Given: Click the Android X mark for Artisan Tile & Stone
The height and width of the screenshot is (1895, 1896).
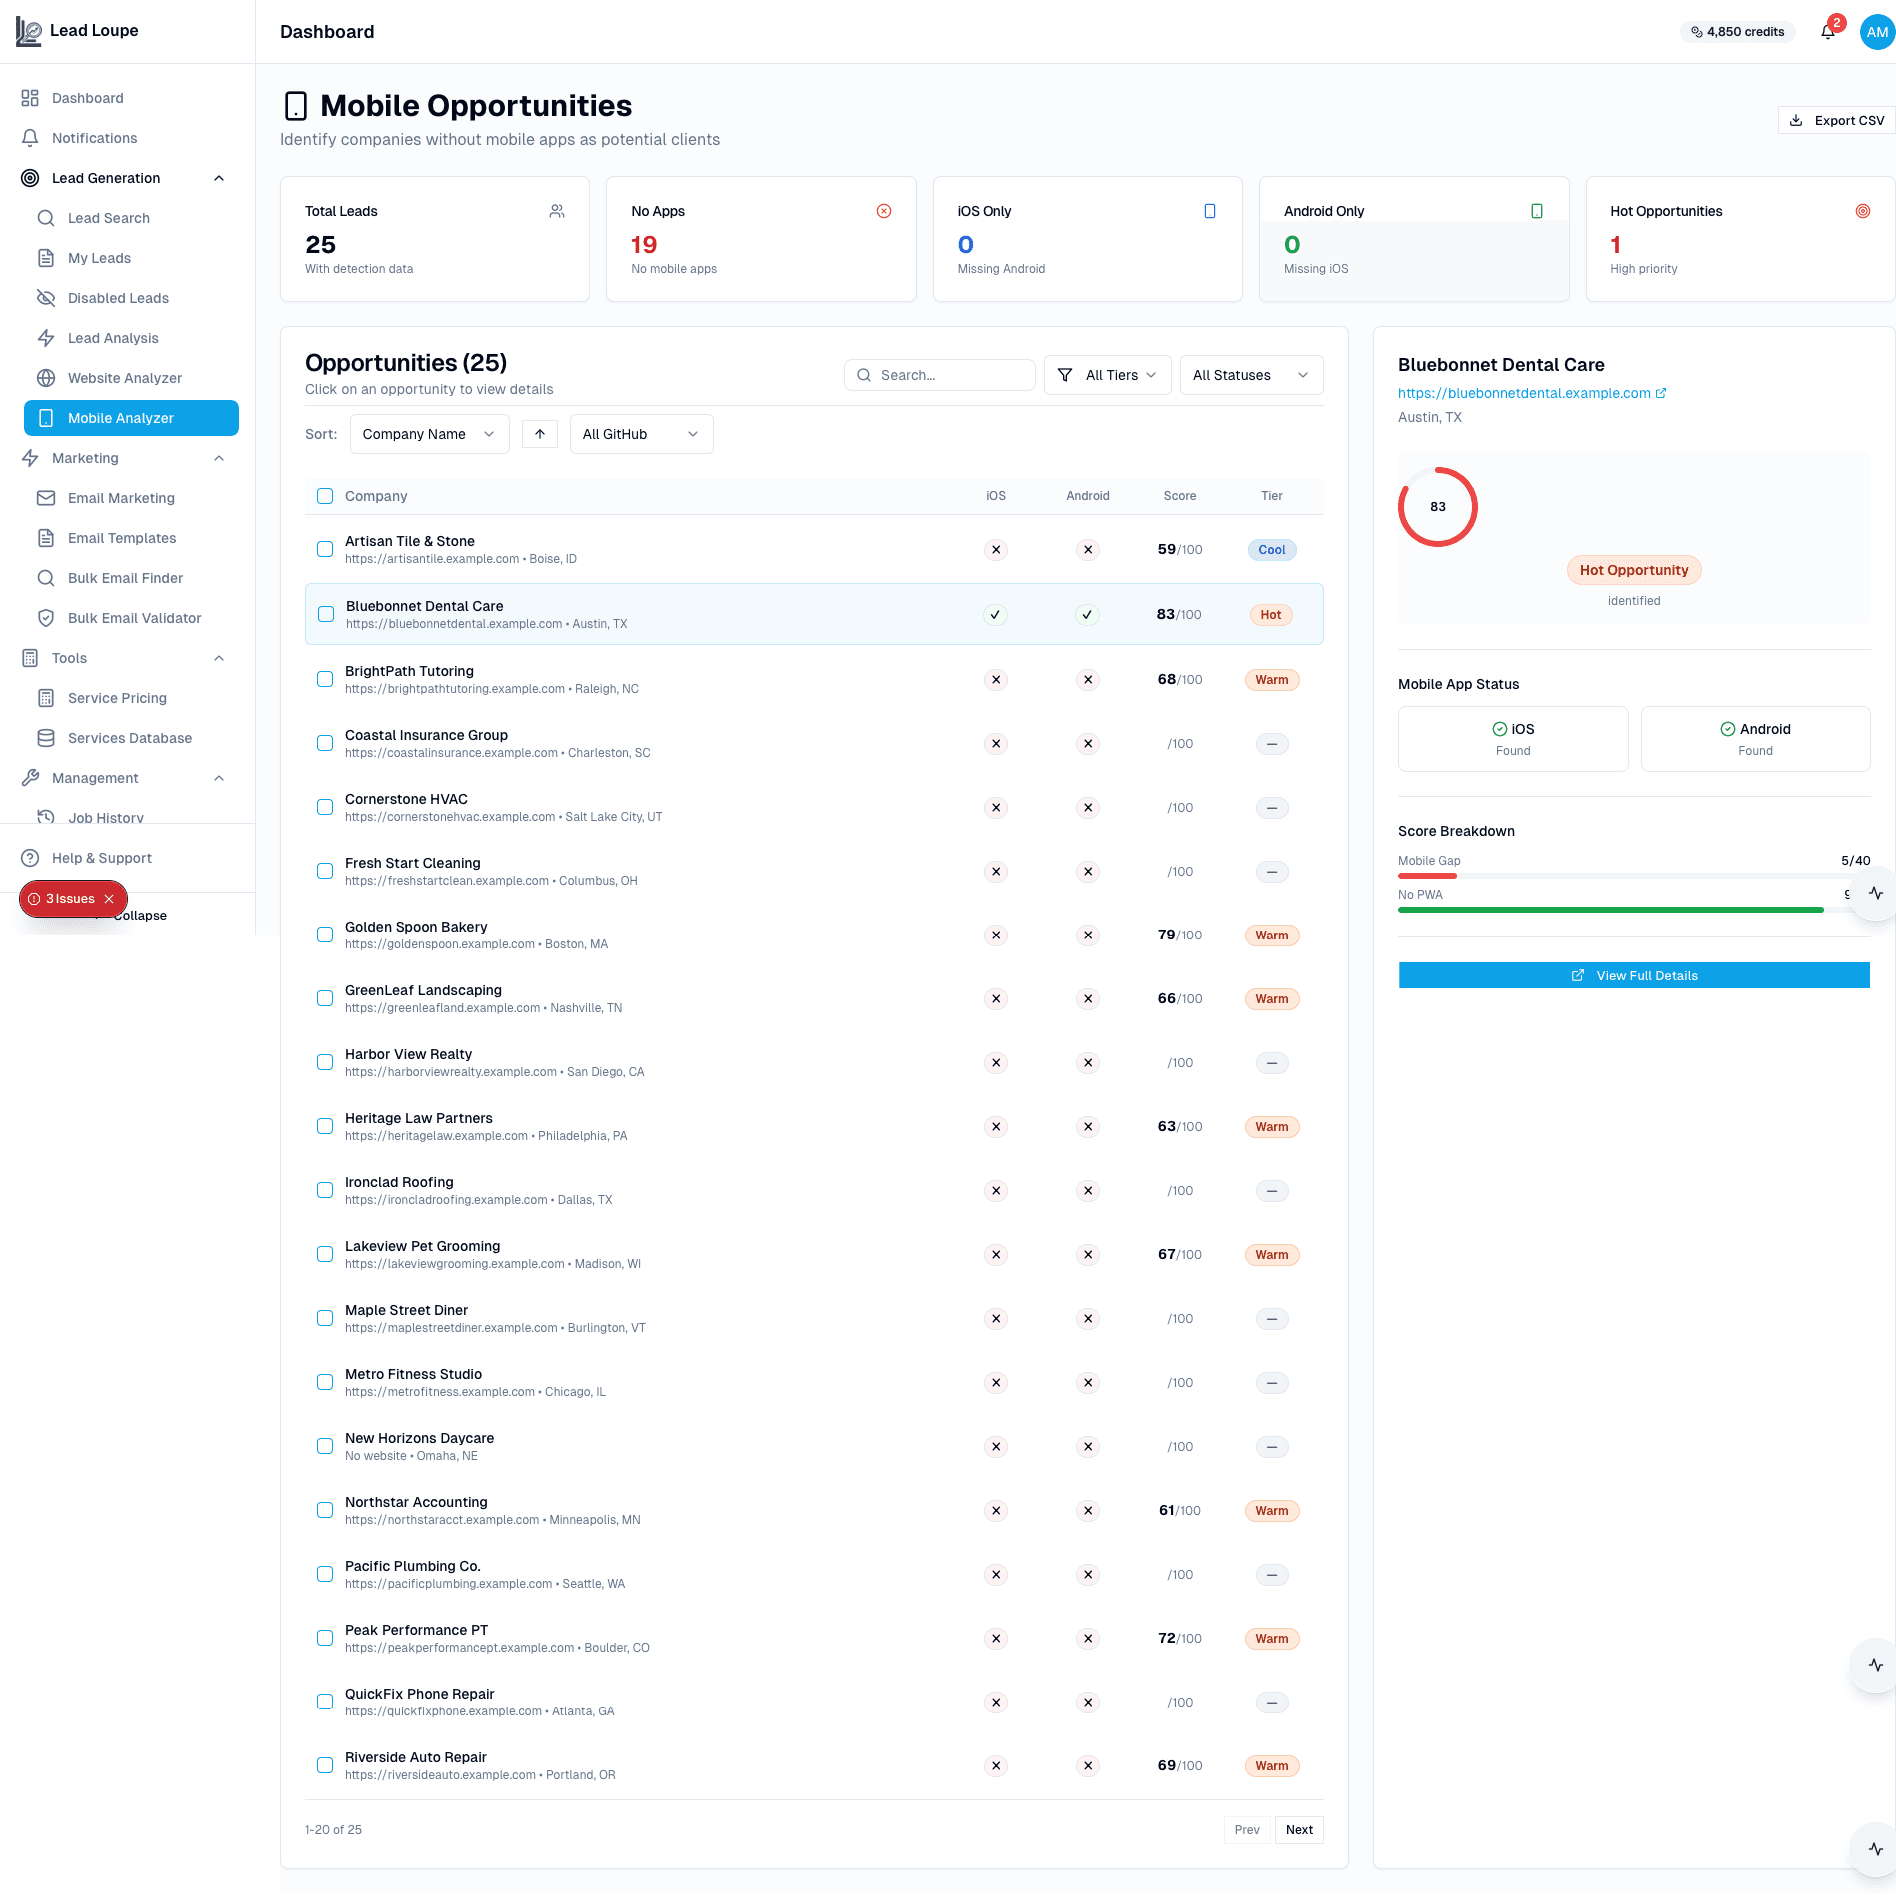Looking at the screenshot, I should click(1088, 550).
